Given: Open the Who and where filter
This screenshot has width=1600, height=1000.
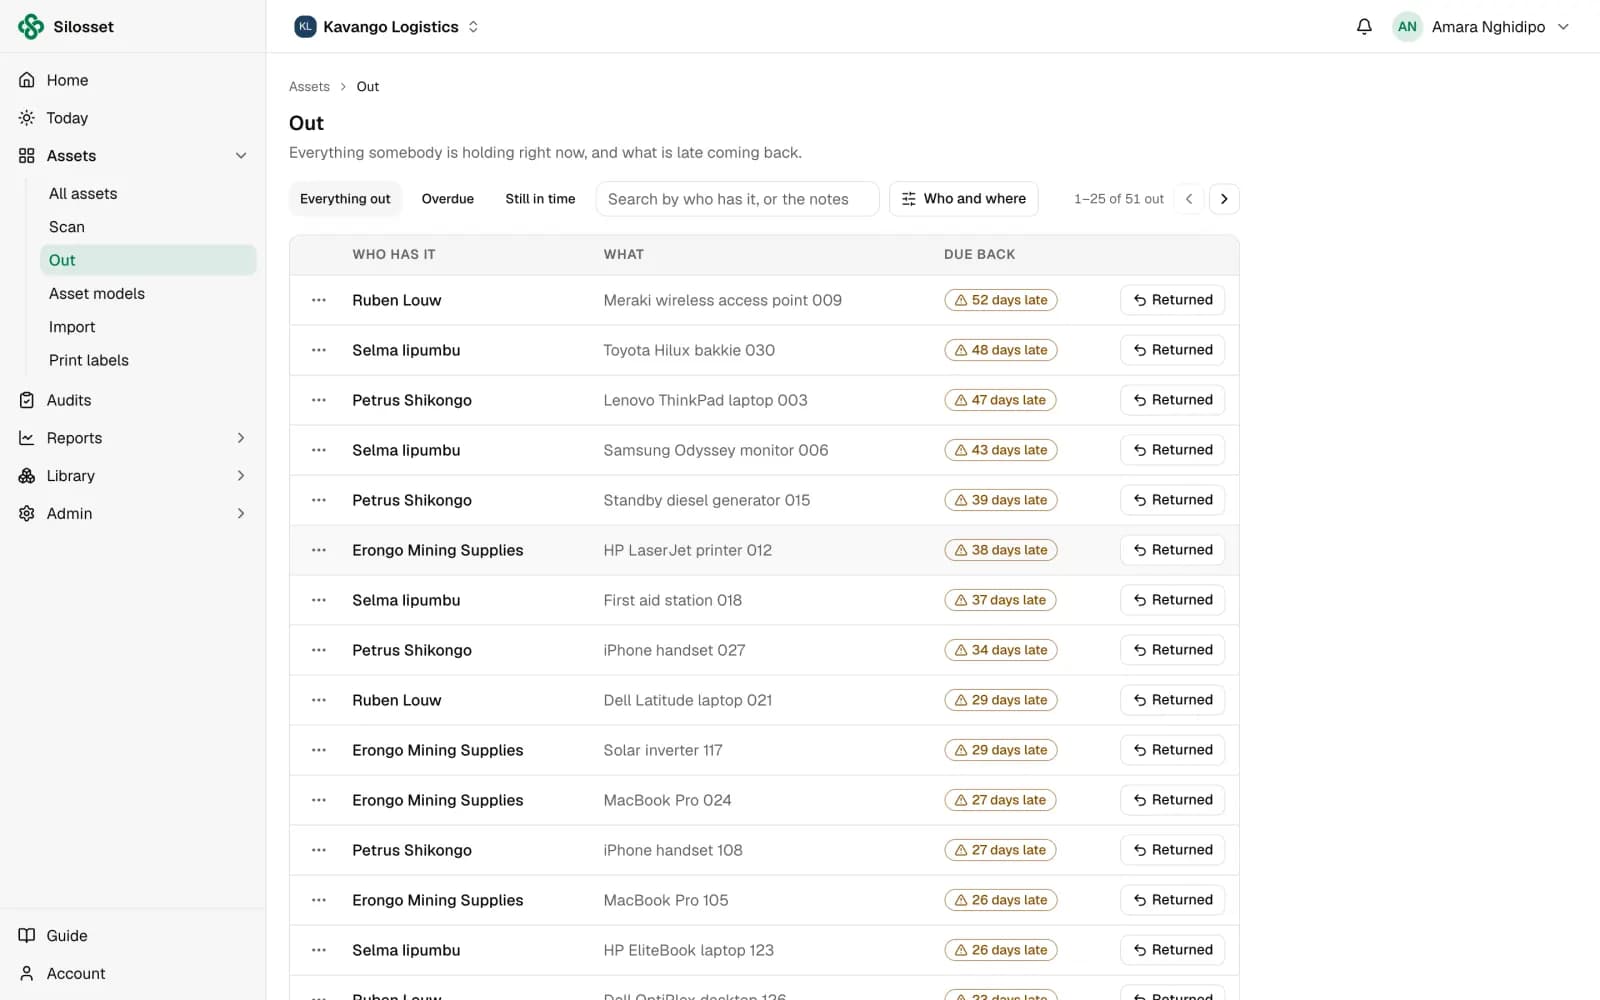Looking at the screenshot, I should (964, 199).
